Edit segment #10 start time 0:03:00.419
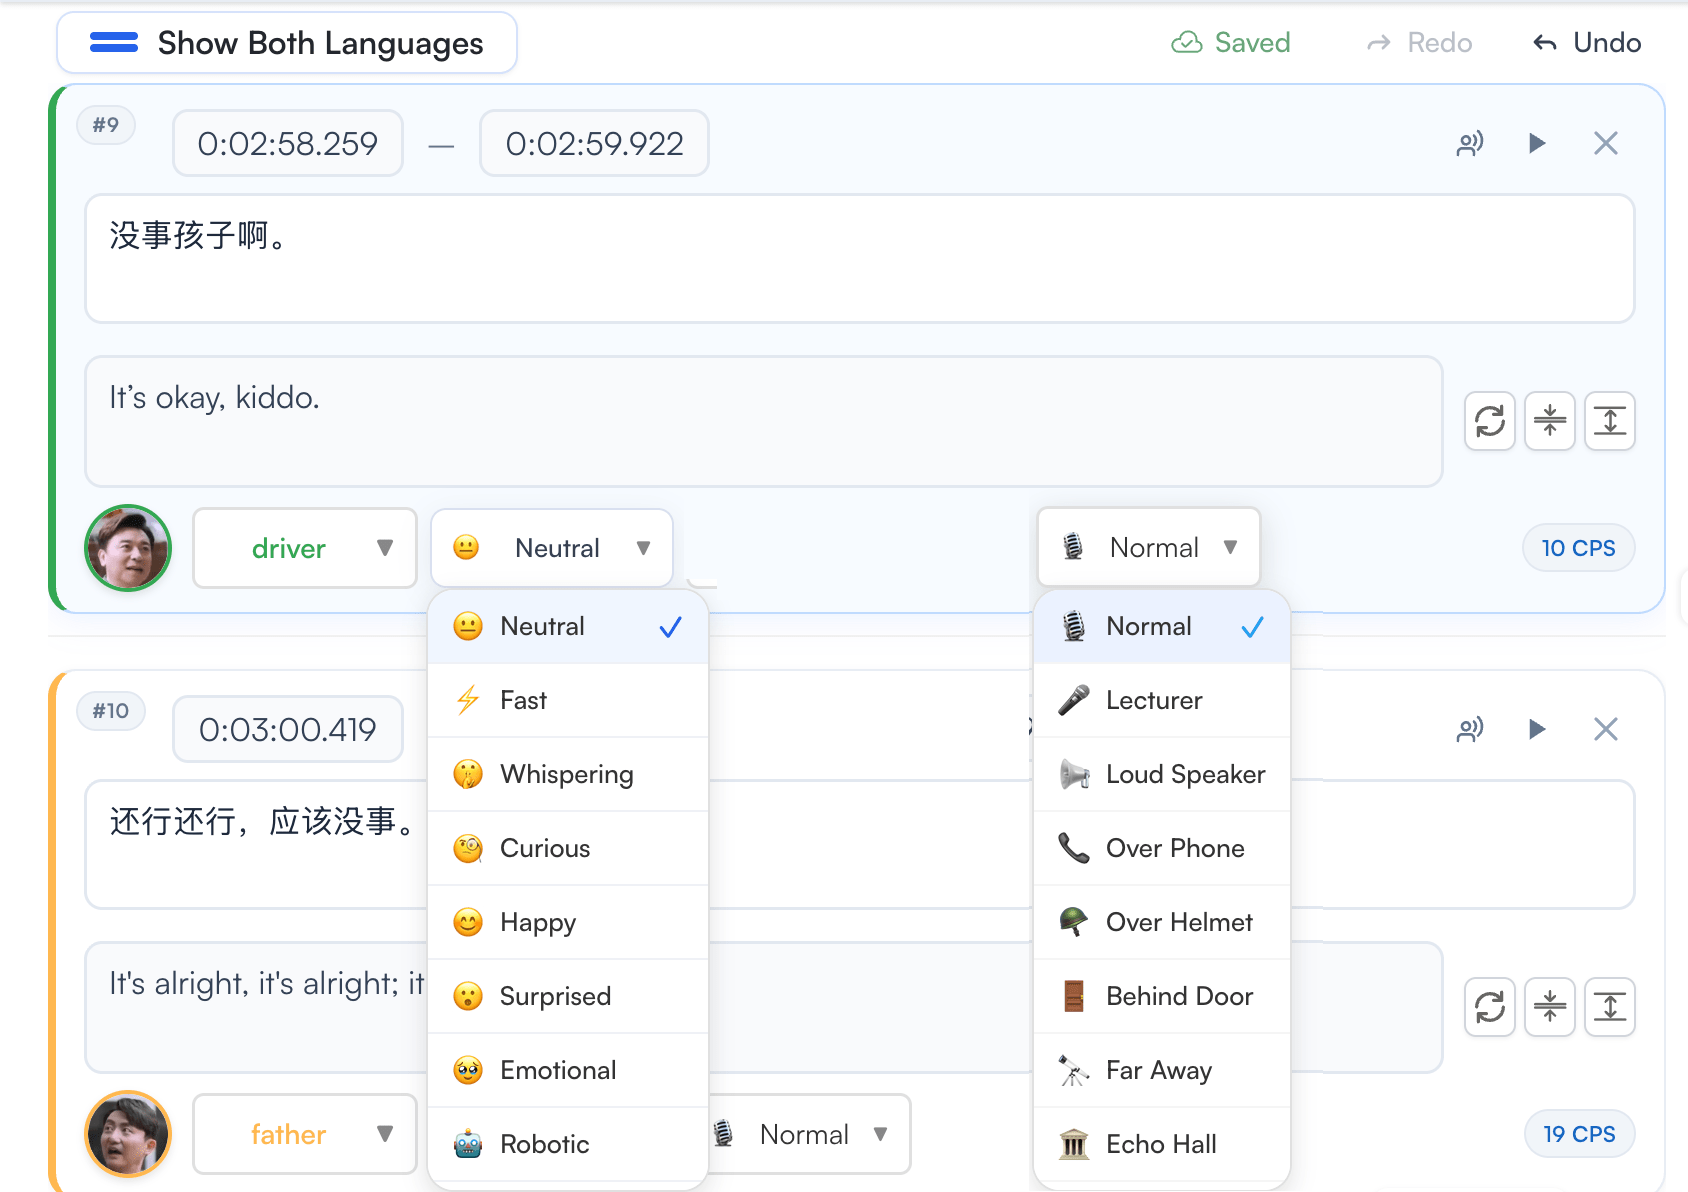 point(288,729)
